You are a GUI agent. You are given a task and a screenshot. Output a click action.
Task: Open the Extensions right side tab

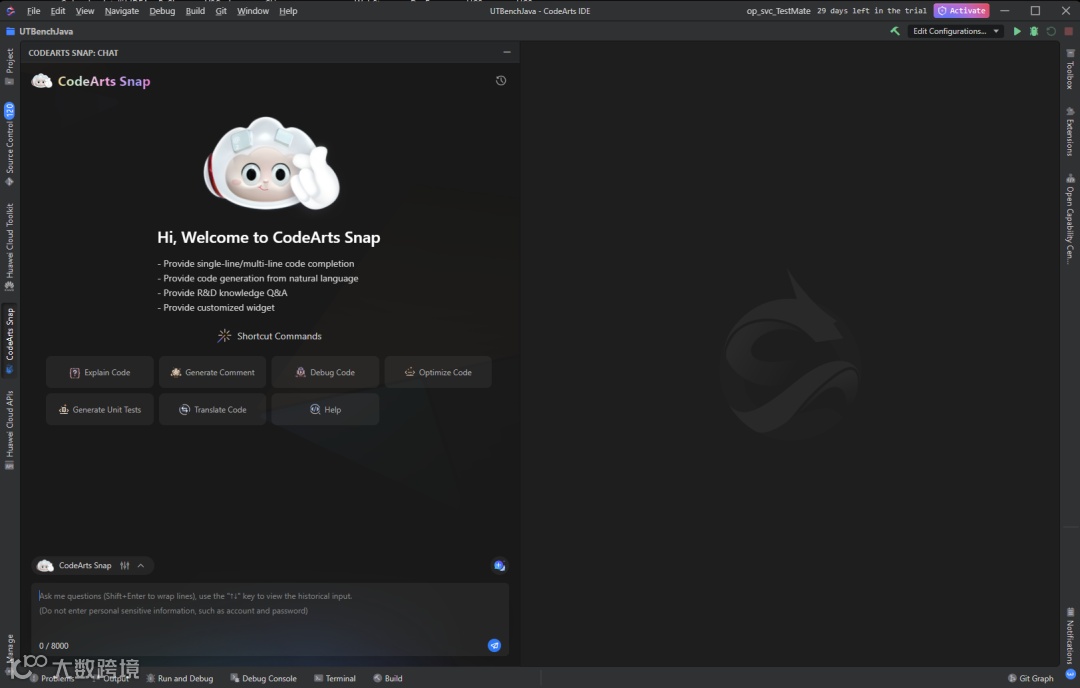[x=1070, y=132]
